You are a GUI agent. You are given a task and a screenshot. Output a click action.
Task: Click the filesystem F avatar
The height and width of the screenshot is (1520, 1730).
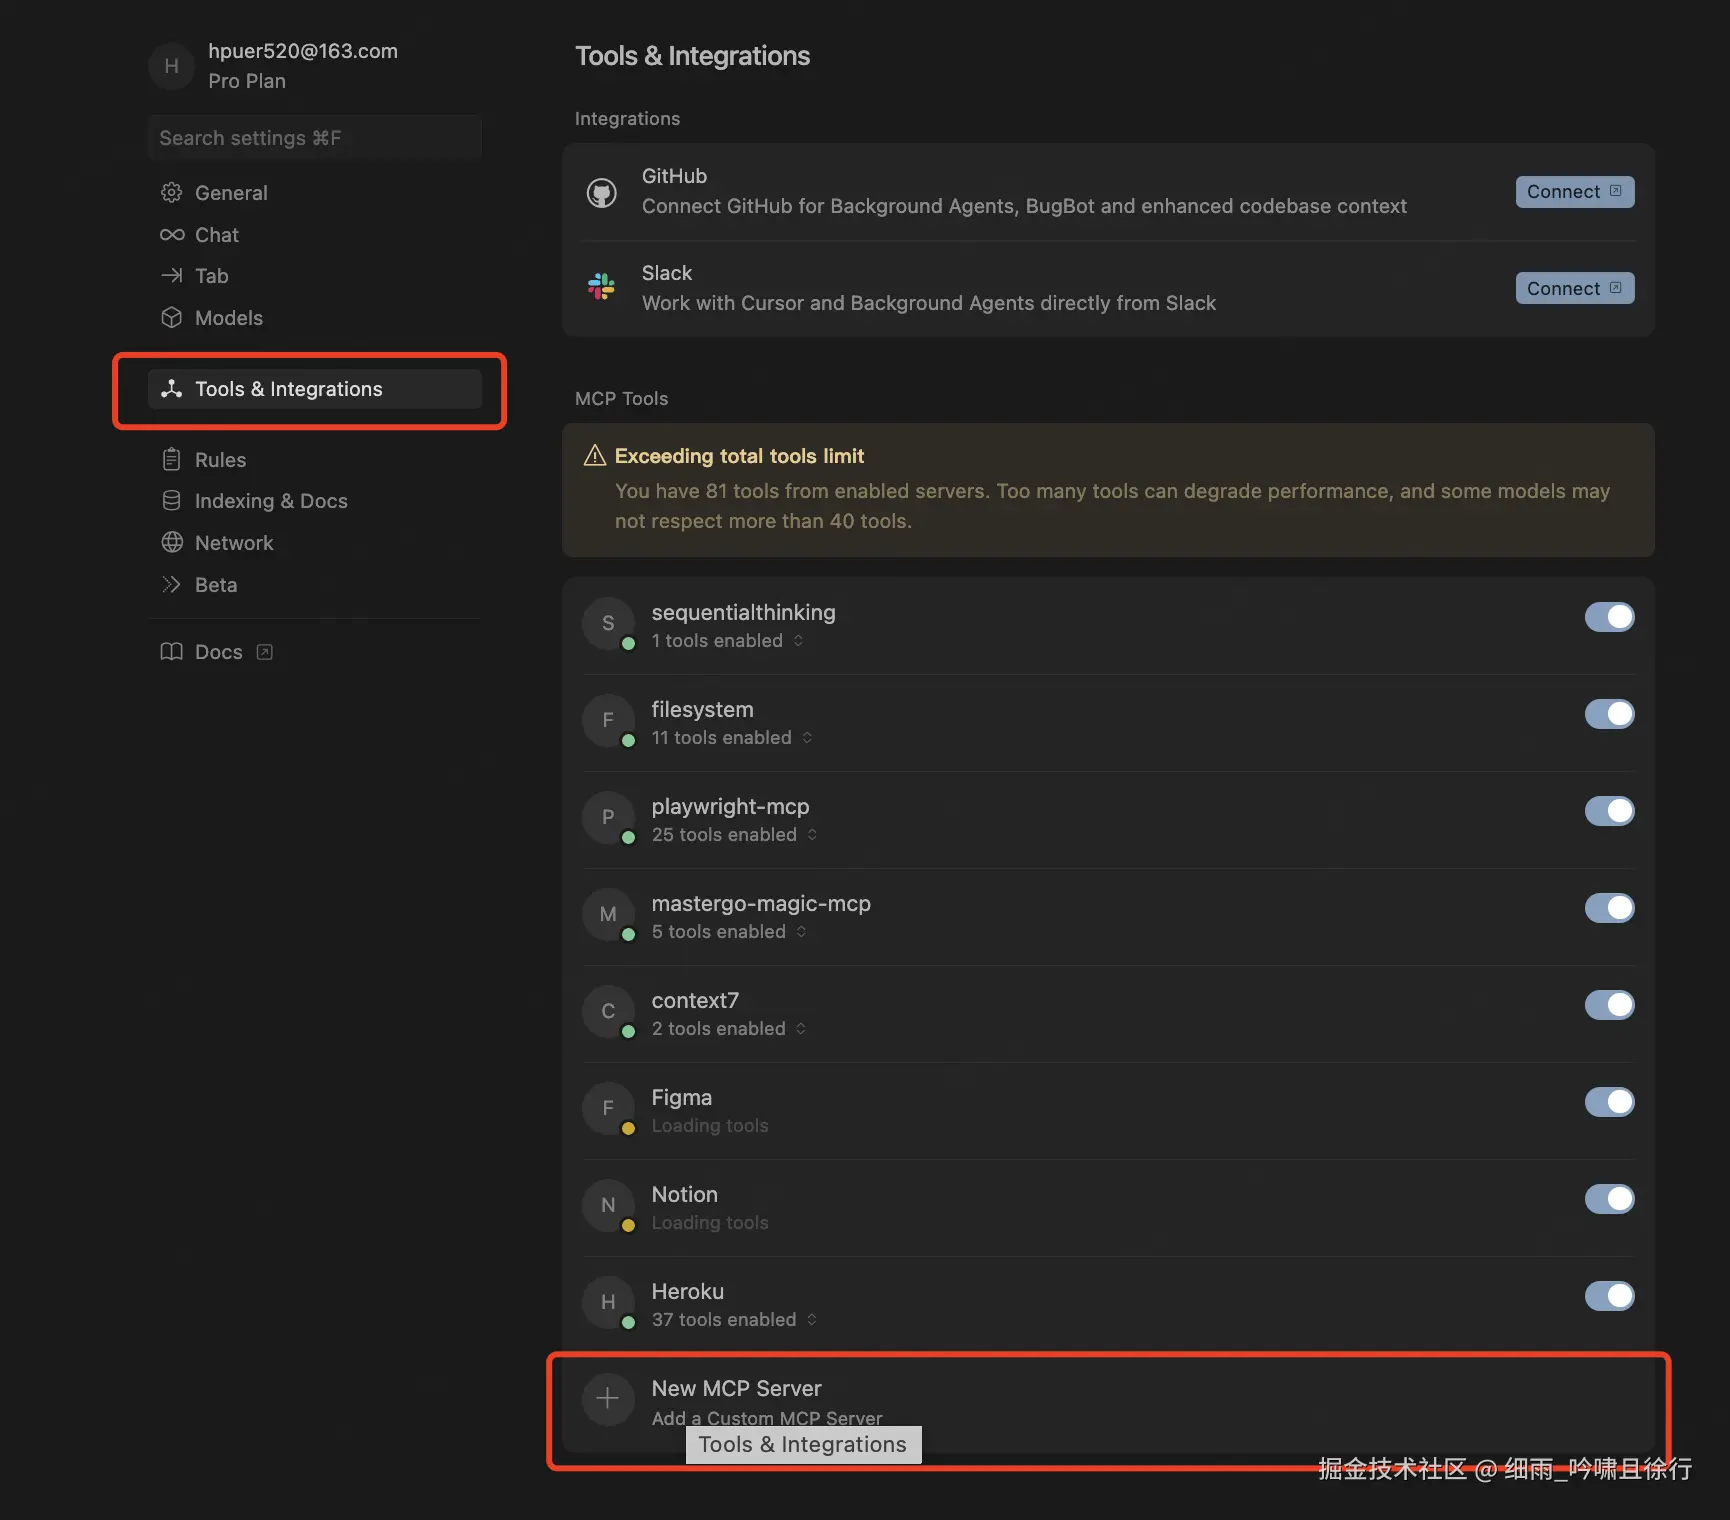(x=608, y=720)
